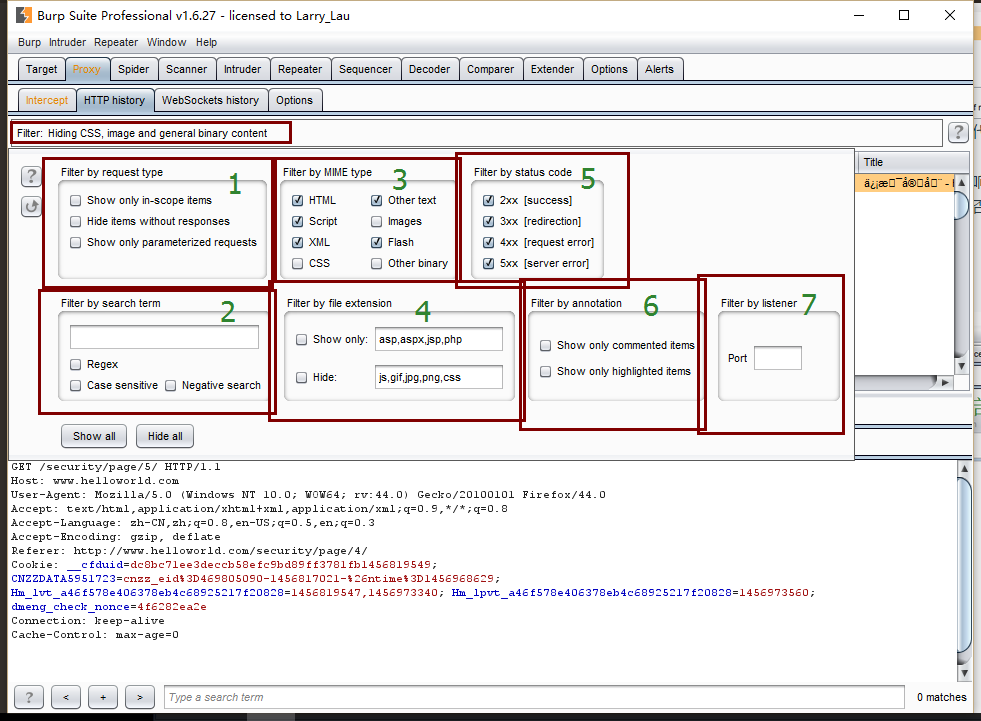Uncheck the HTML MIME type
This screenshot has width=981, height=721.
point(298,200)
